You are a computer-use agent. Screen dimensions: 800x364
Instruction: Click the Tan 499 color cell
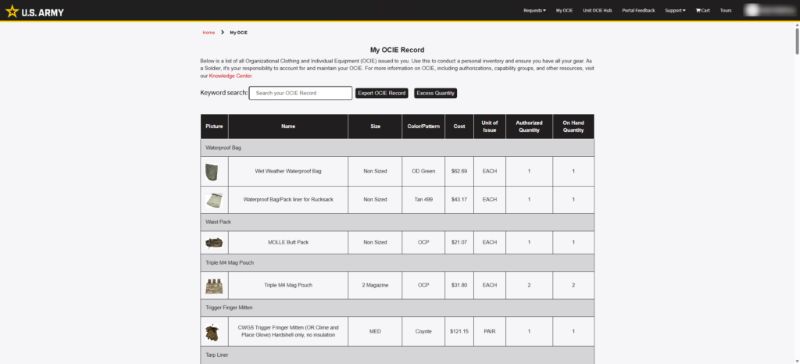(423, 200)
